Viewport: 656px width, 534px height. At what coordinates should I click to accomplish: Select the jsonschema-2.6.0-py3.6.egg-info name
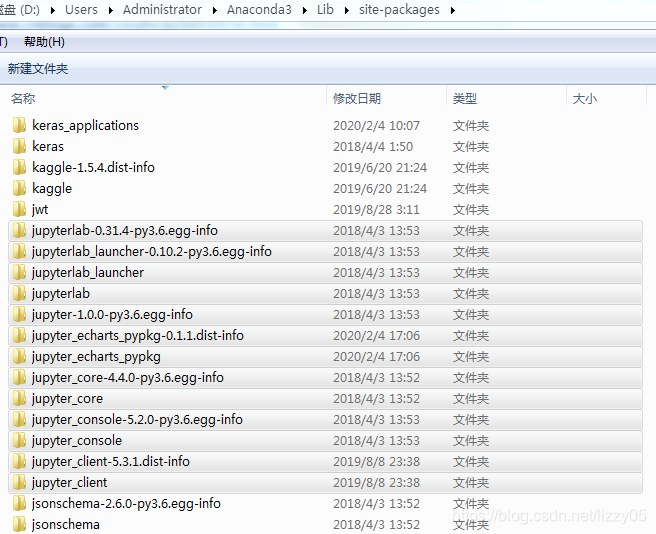click(126, 503)
